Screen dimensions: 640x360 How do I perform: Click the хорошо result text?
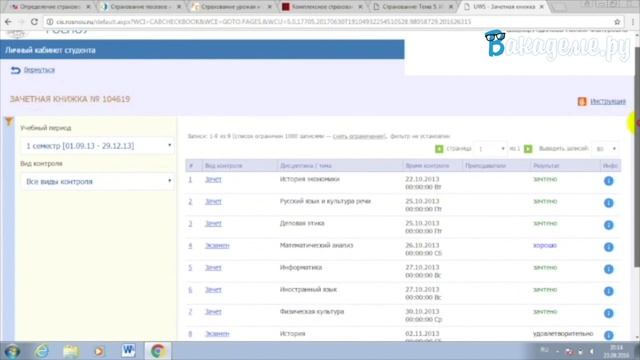pos(545,245)
